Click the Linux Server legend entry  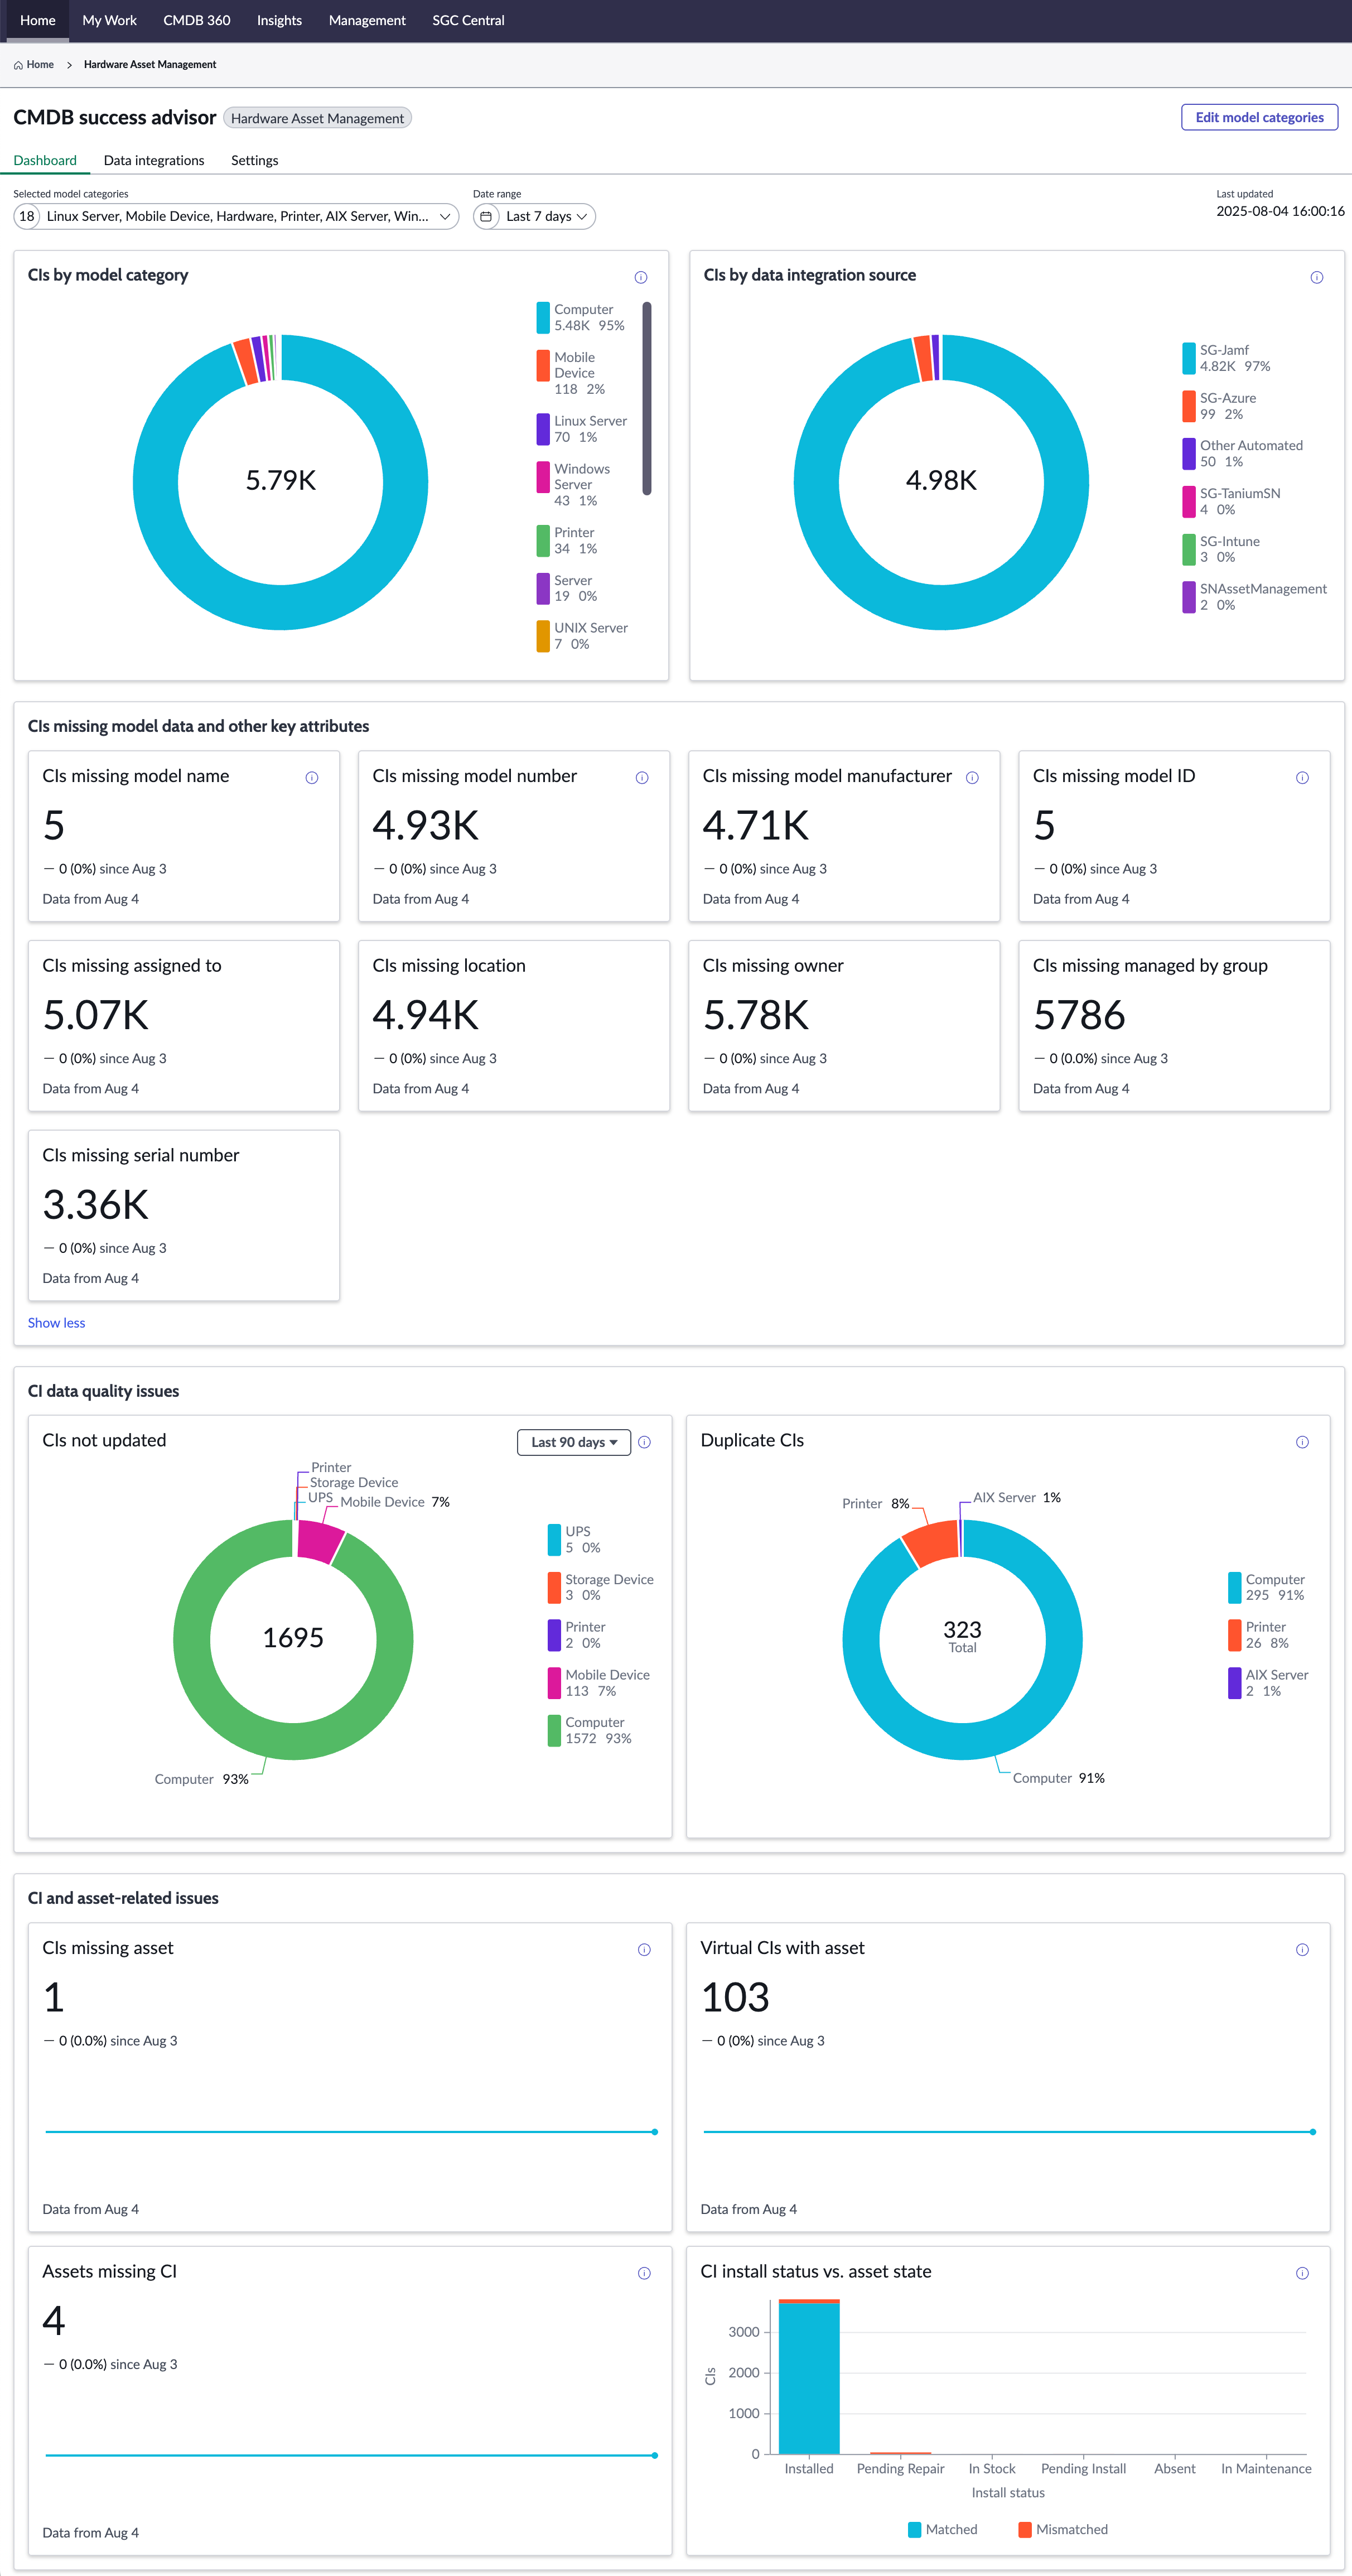pos(582,429)
